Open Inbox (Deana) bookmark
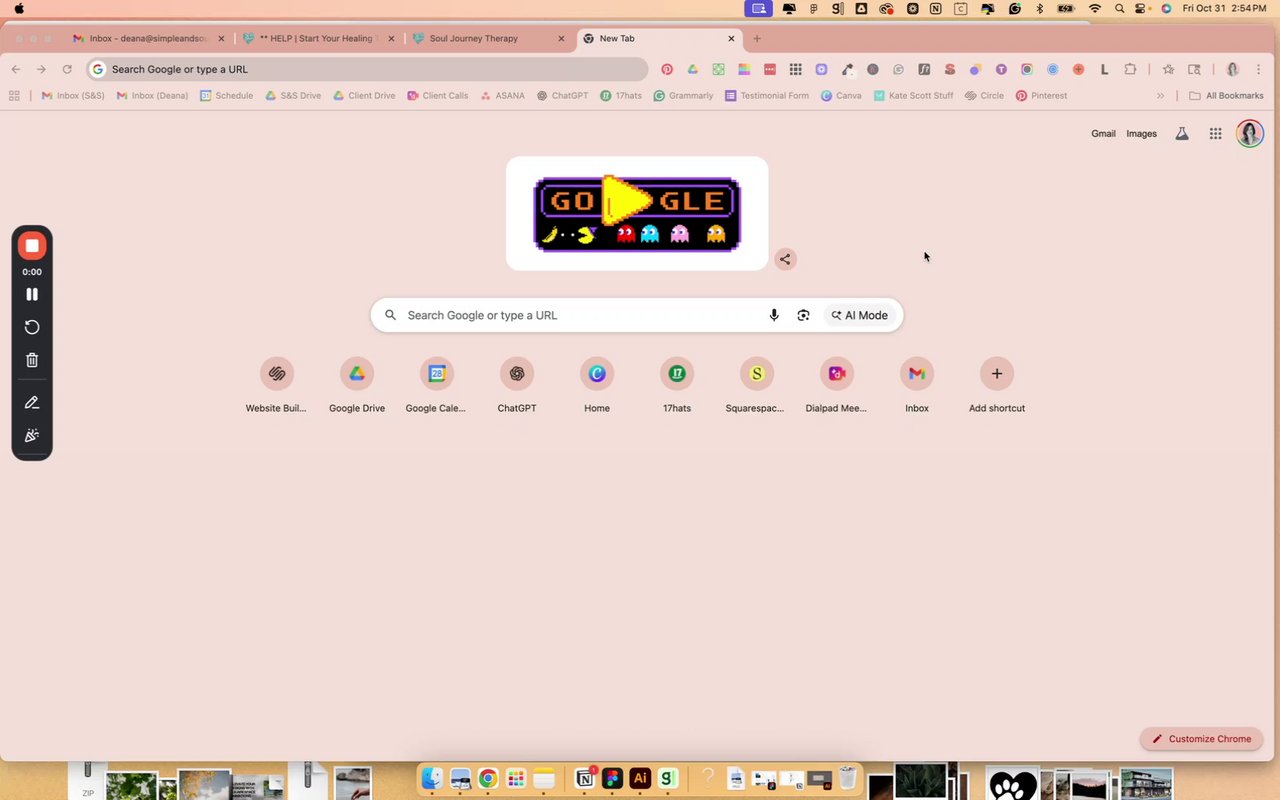This screenshot has height=800, width=1280. (x=152, y=96)
